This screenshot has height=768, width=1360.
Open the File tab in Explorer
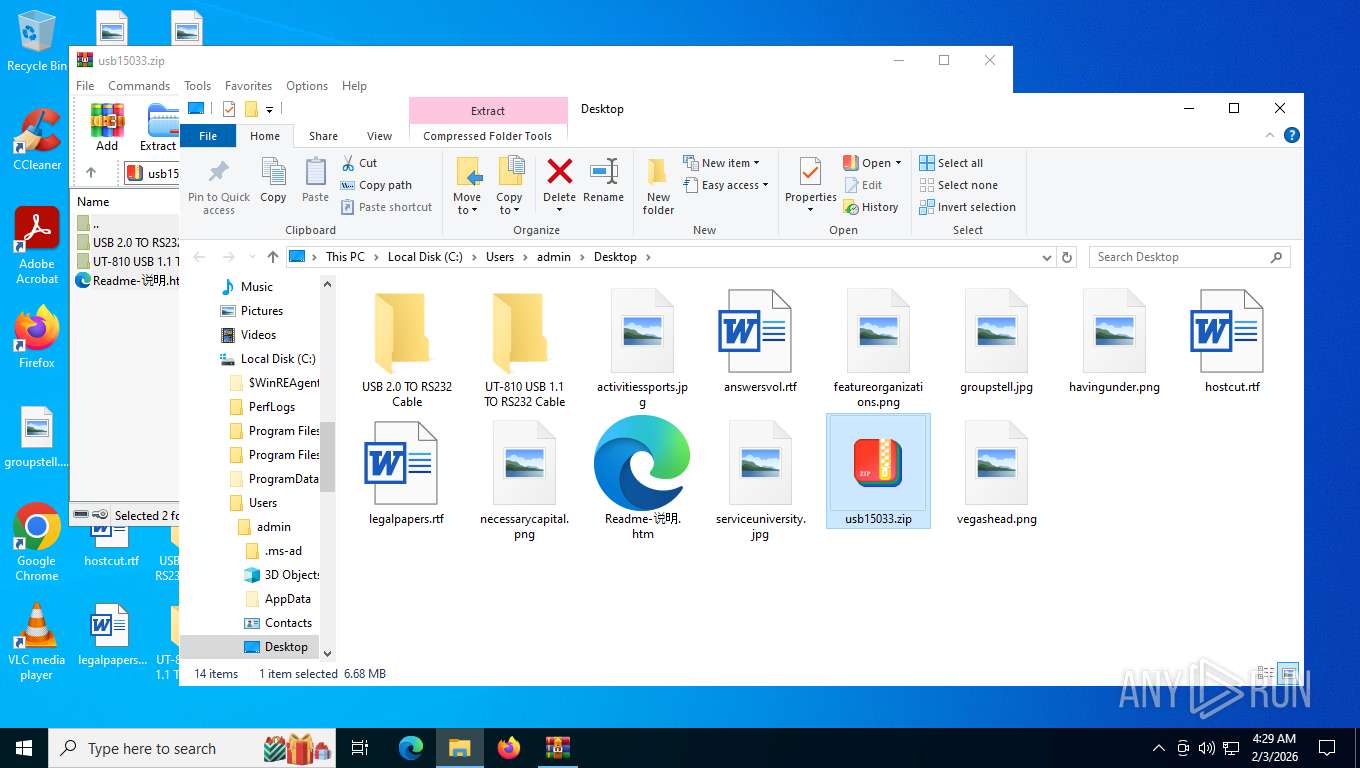point(208,136)
